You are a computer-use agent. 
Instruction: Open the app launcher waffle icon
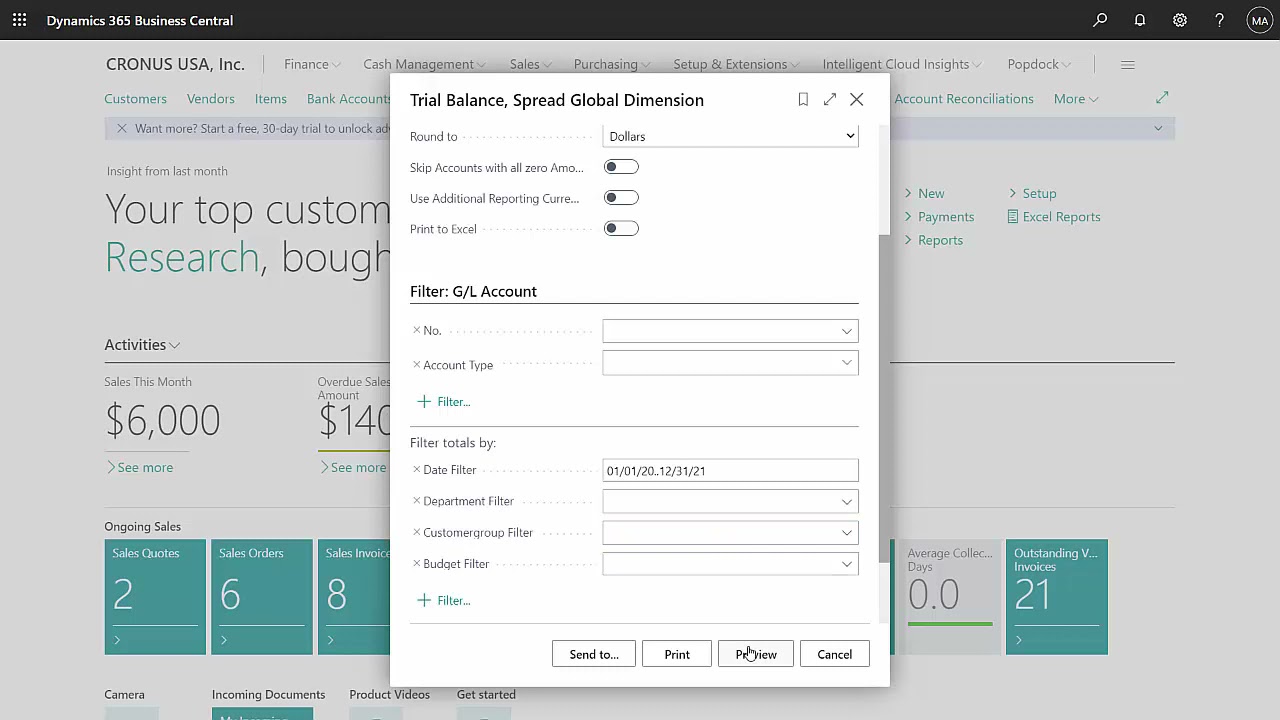click(x=20, y=20)
